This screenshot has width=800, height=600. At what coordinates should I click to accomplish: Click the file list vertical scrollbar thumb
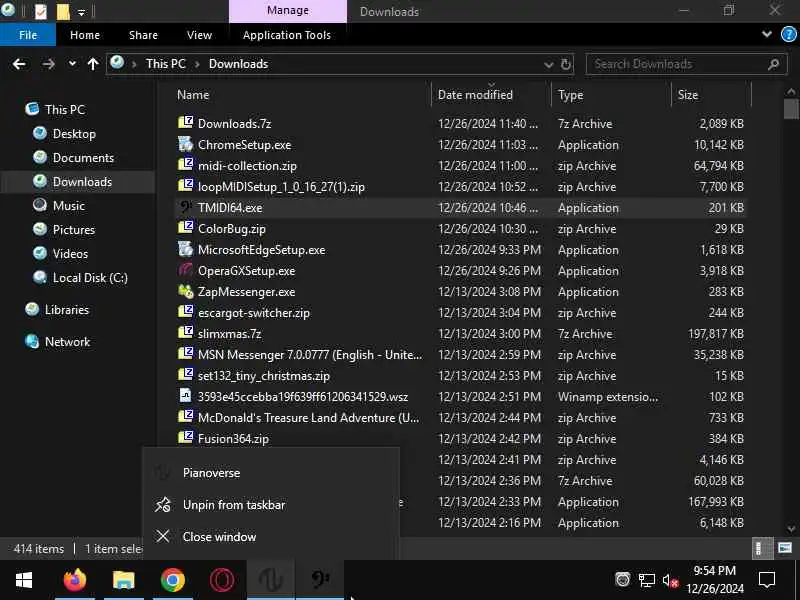pyautogui.click(x=791, y=109)
